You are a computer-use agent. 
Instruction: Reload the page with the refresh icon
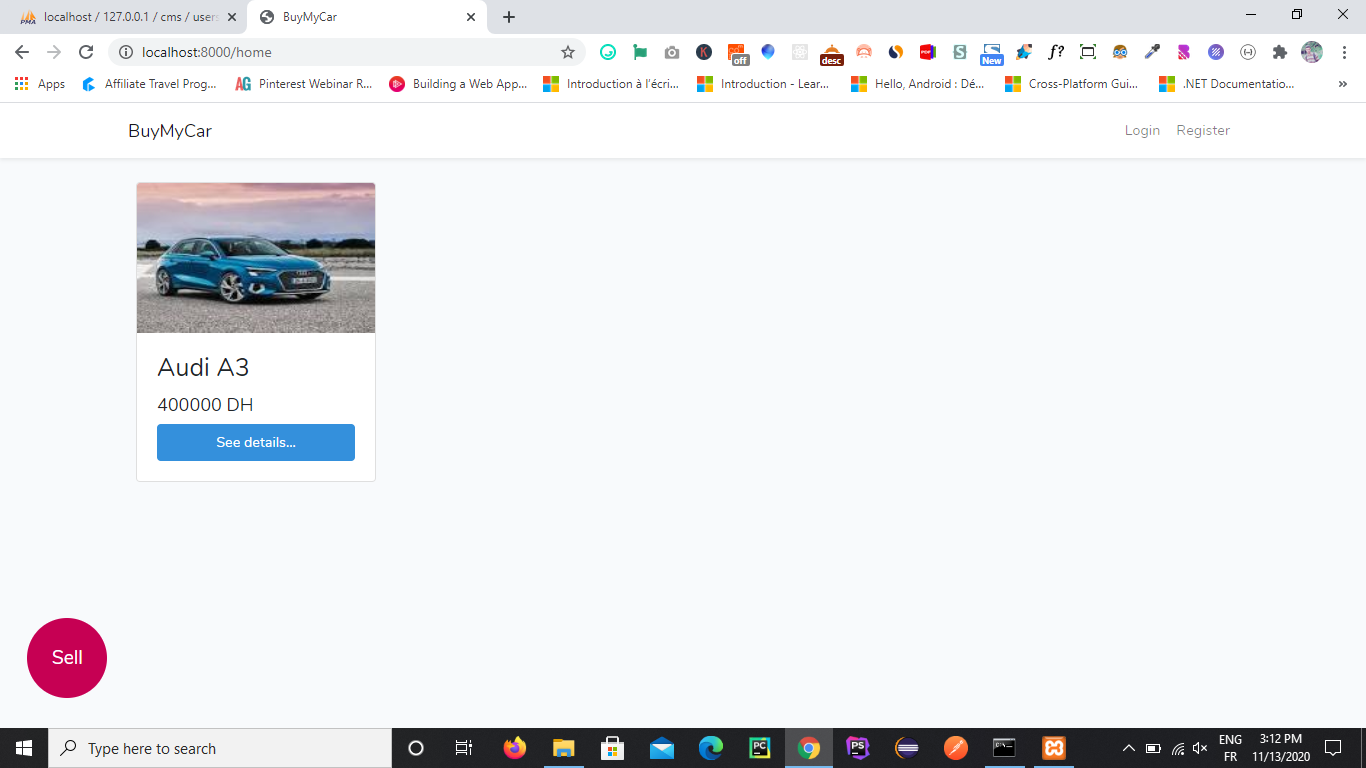click(86, 52)
